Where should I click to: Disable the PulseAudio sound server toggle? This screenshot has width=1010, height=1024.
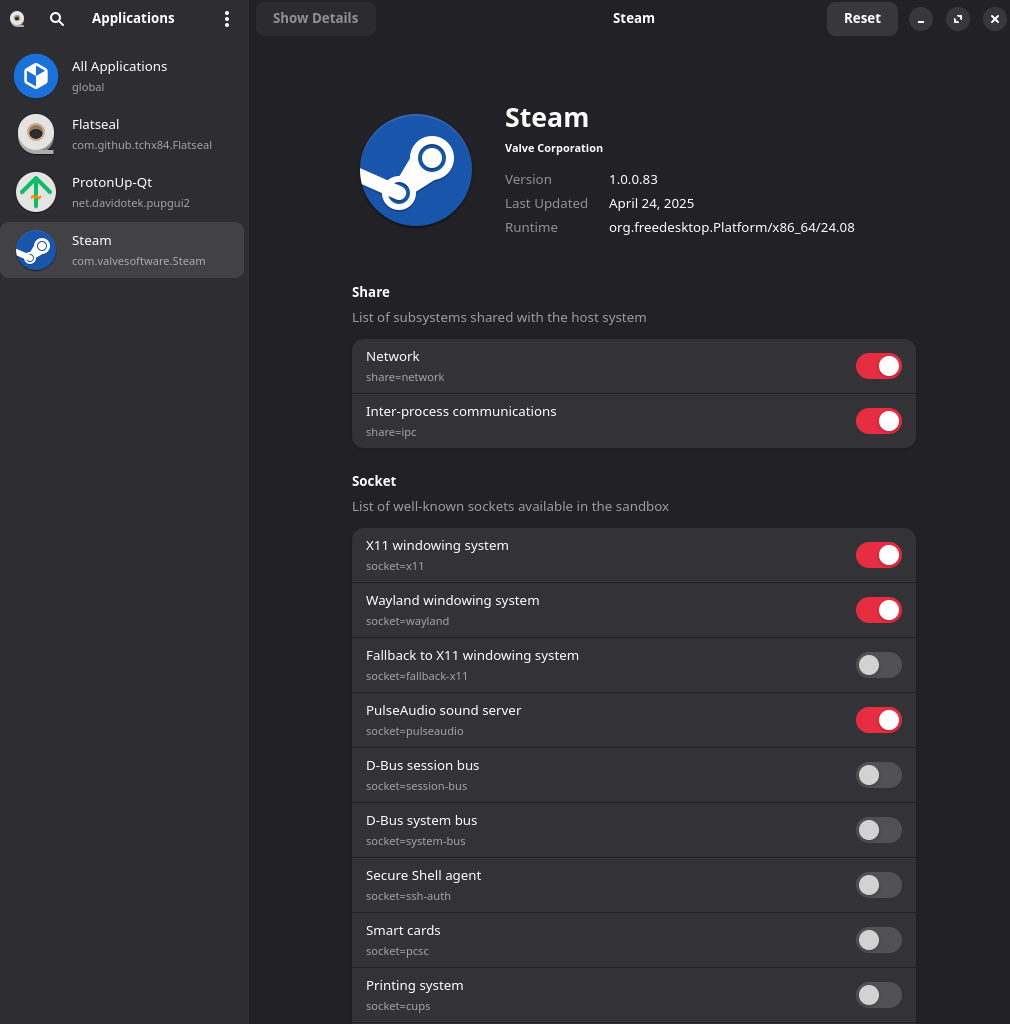point(878,720)
